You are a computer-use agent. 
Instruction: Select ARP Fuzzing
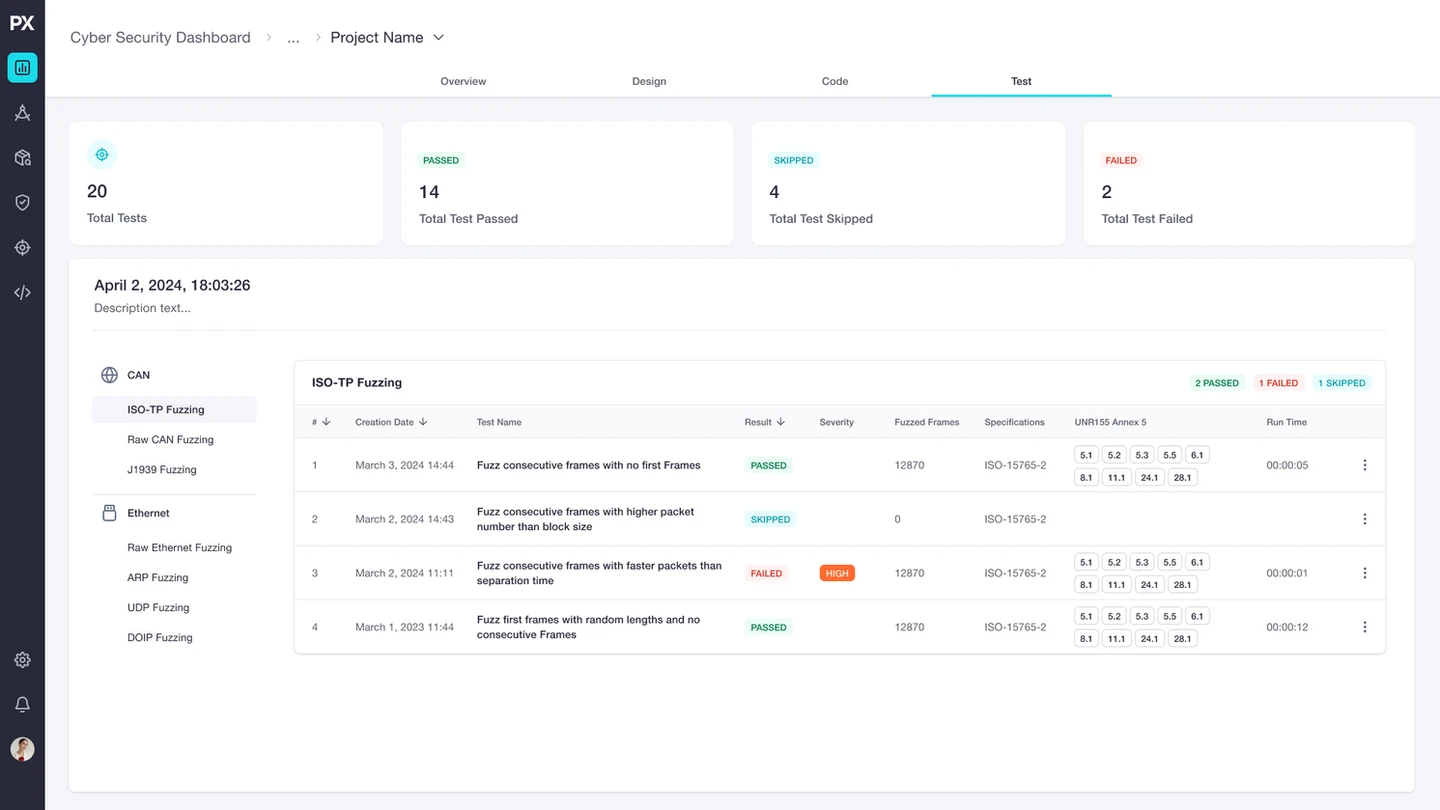[x=158, y=577]
